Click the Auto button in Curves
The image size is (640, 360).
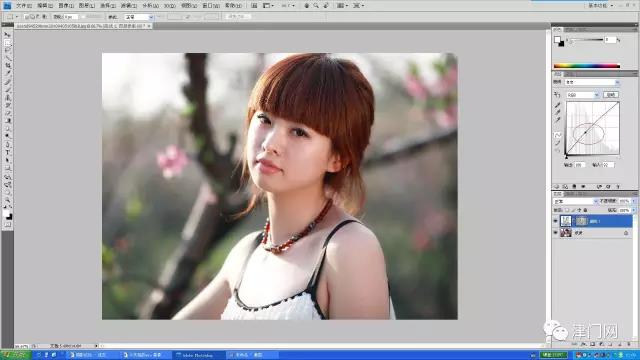611,95
